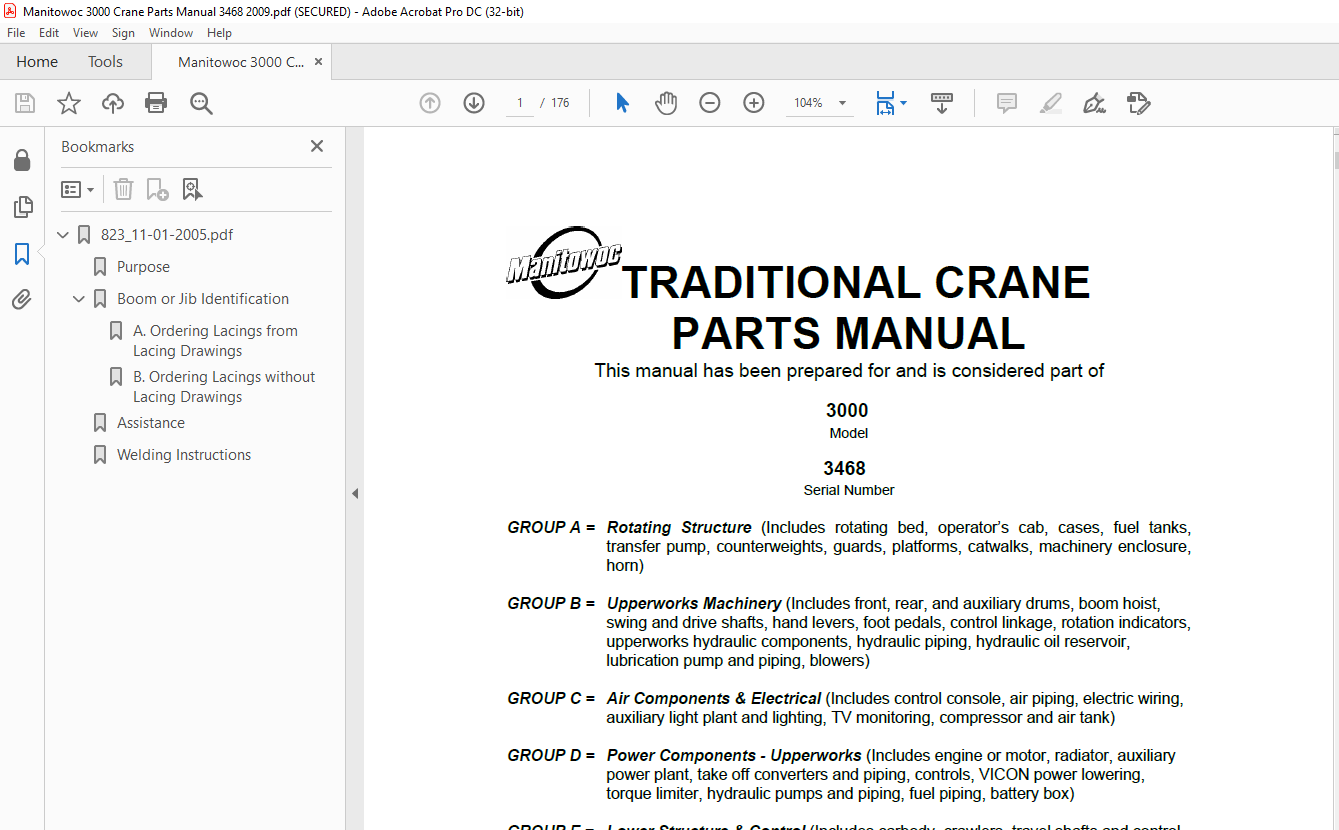Zoom in with the plus icon
The width and height of the screenshot is (1339, 830).
tap(754, 103)
